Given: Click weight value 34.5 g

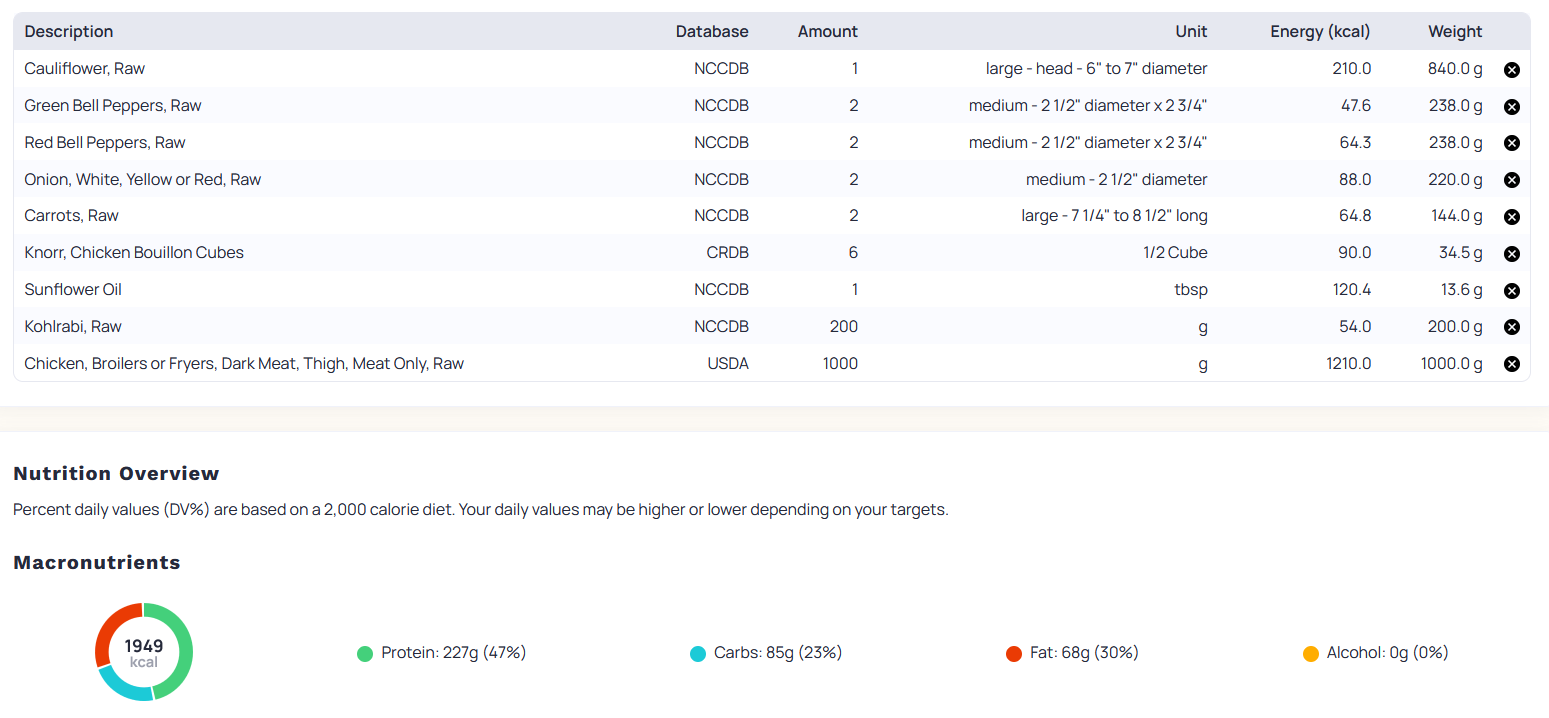Looking at the screenshot, I should [x=1461, y=253].
